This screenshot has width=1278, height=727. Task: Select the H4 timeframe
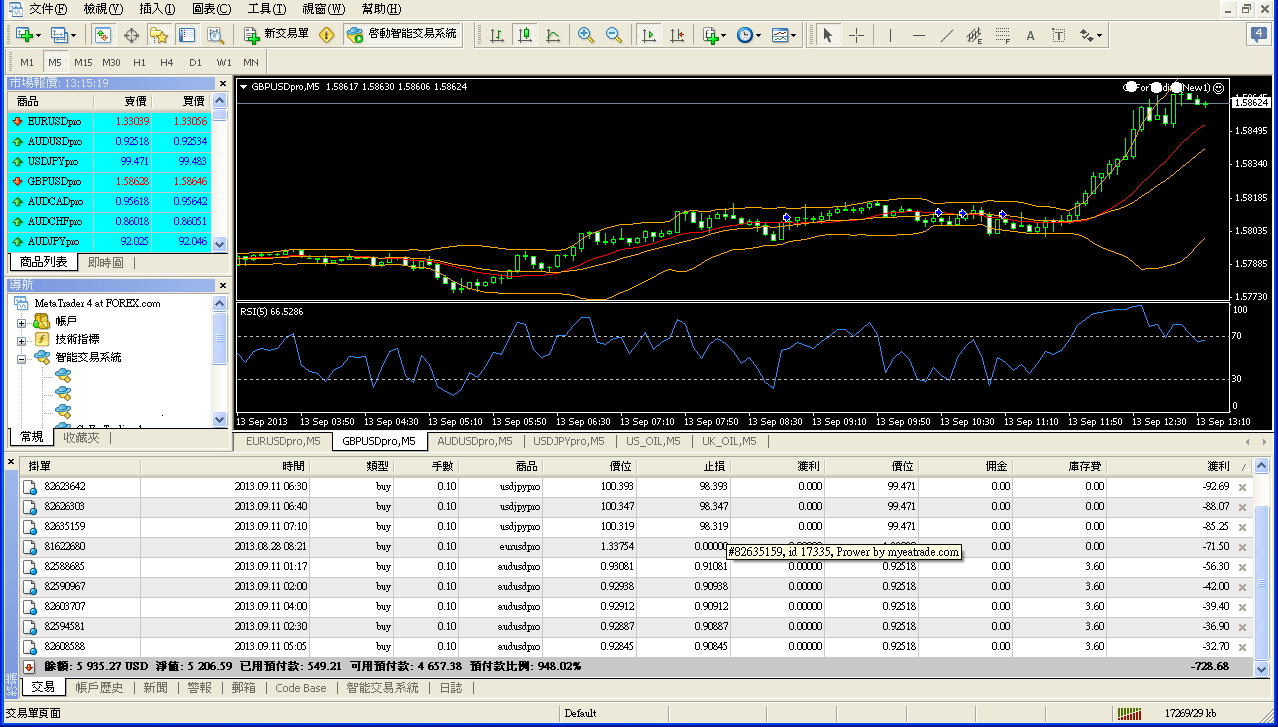coord(167,62)
